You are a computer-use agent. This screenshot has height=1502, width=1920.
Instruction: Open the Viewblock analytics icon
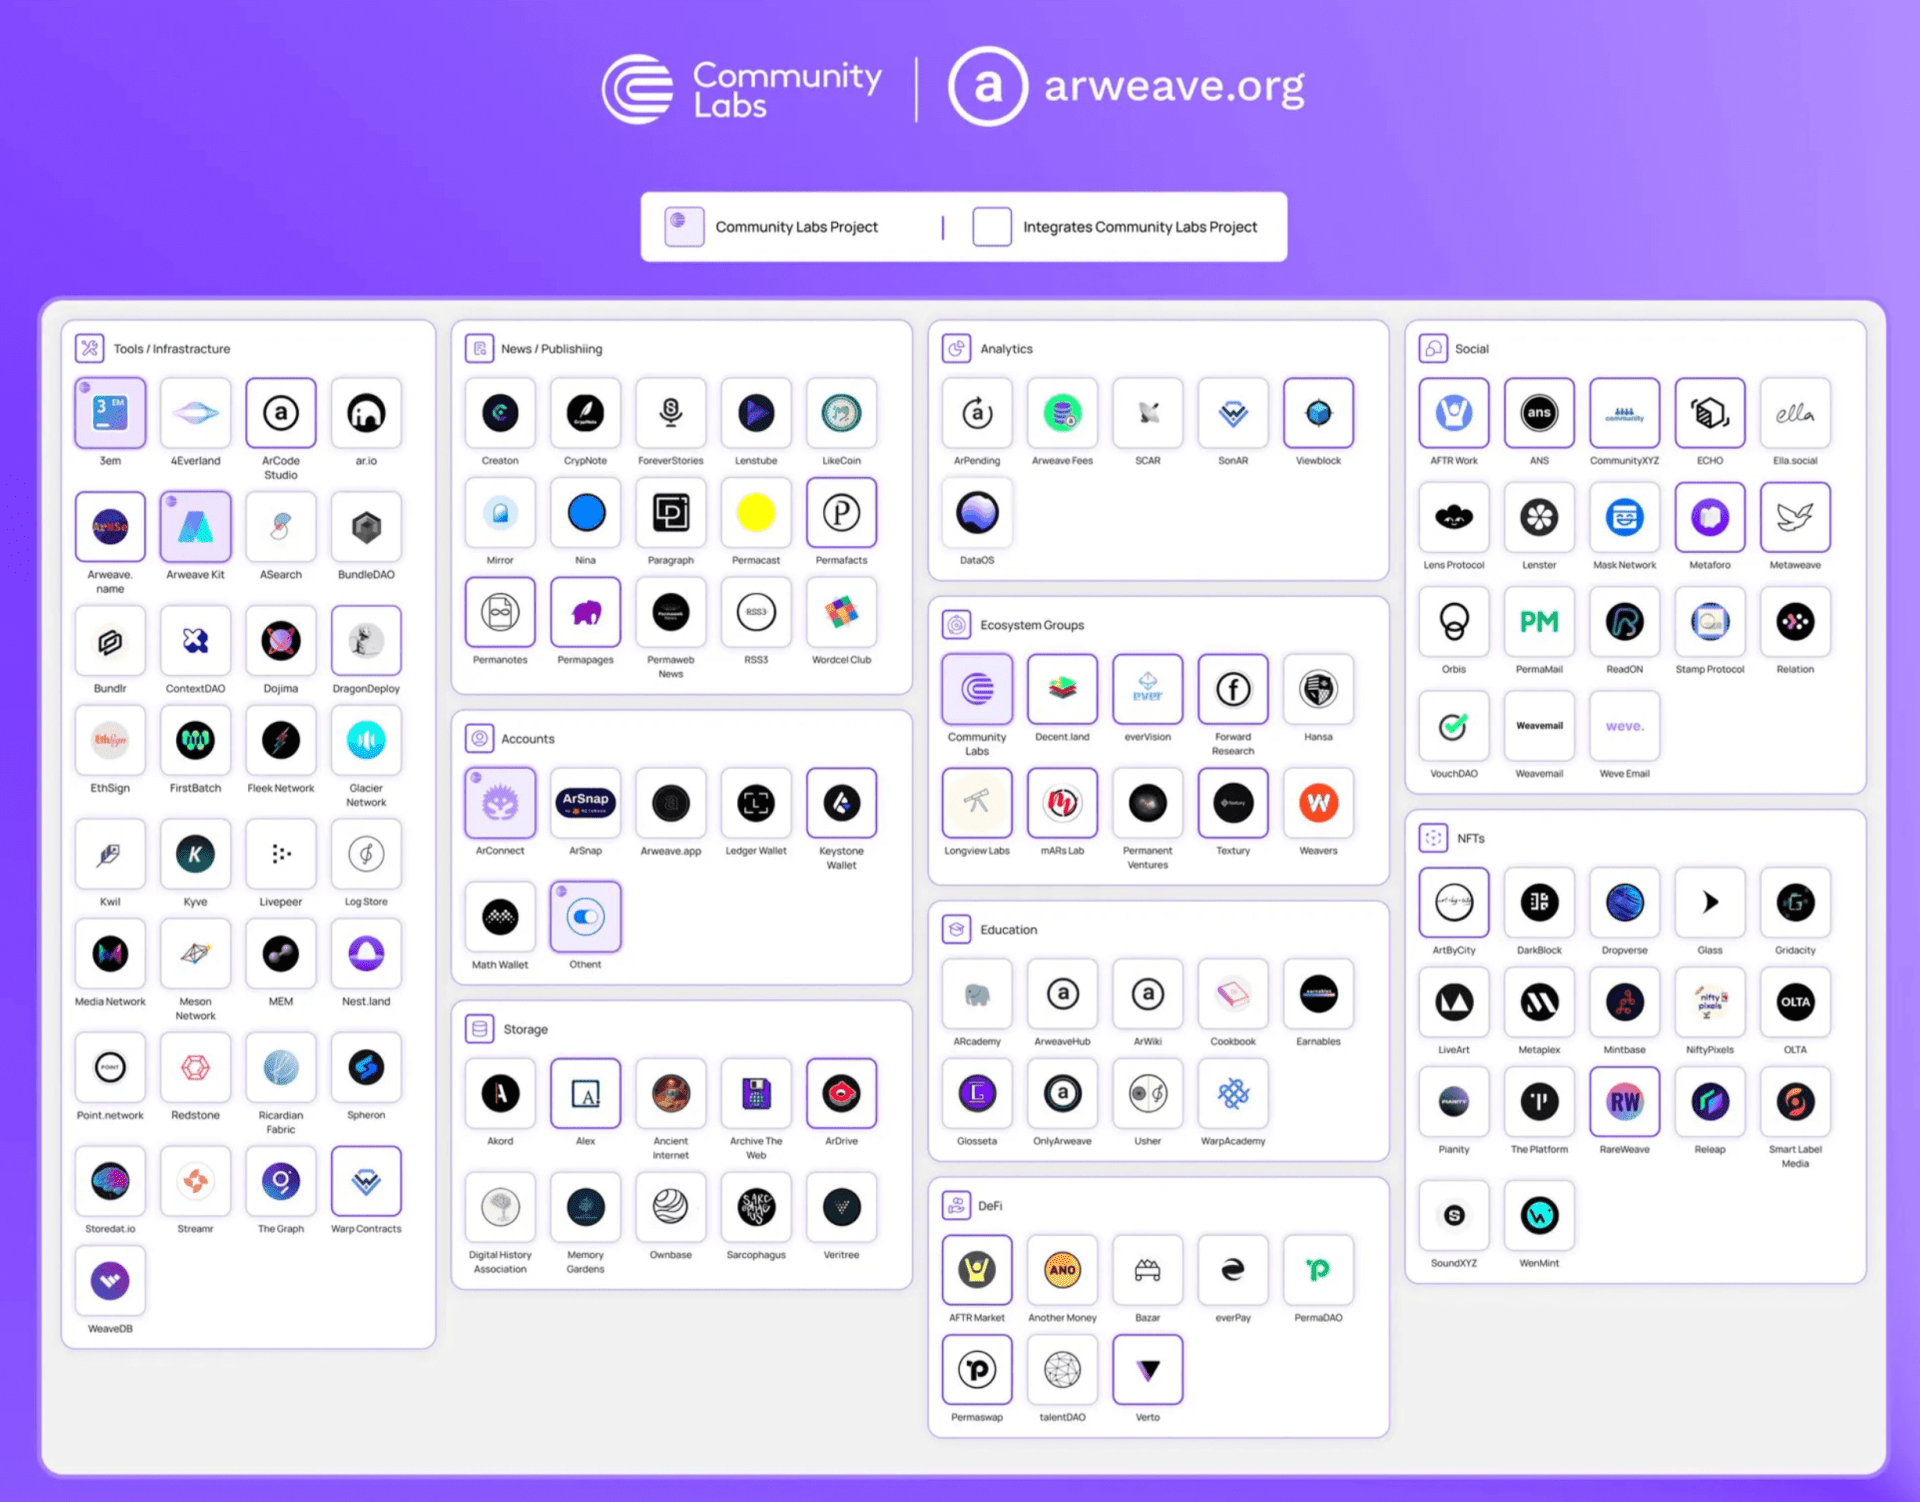pyautogui.click(x=1319, y=413)
